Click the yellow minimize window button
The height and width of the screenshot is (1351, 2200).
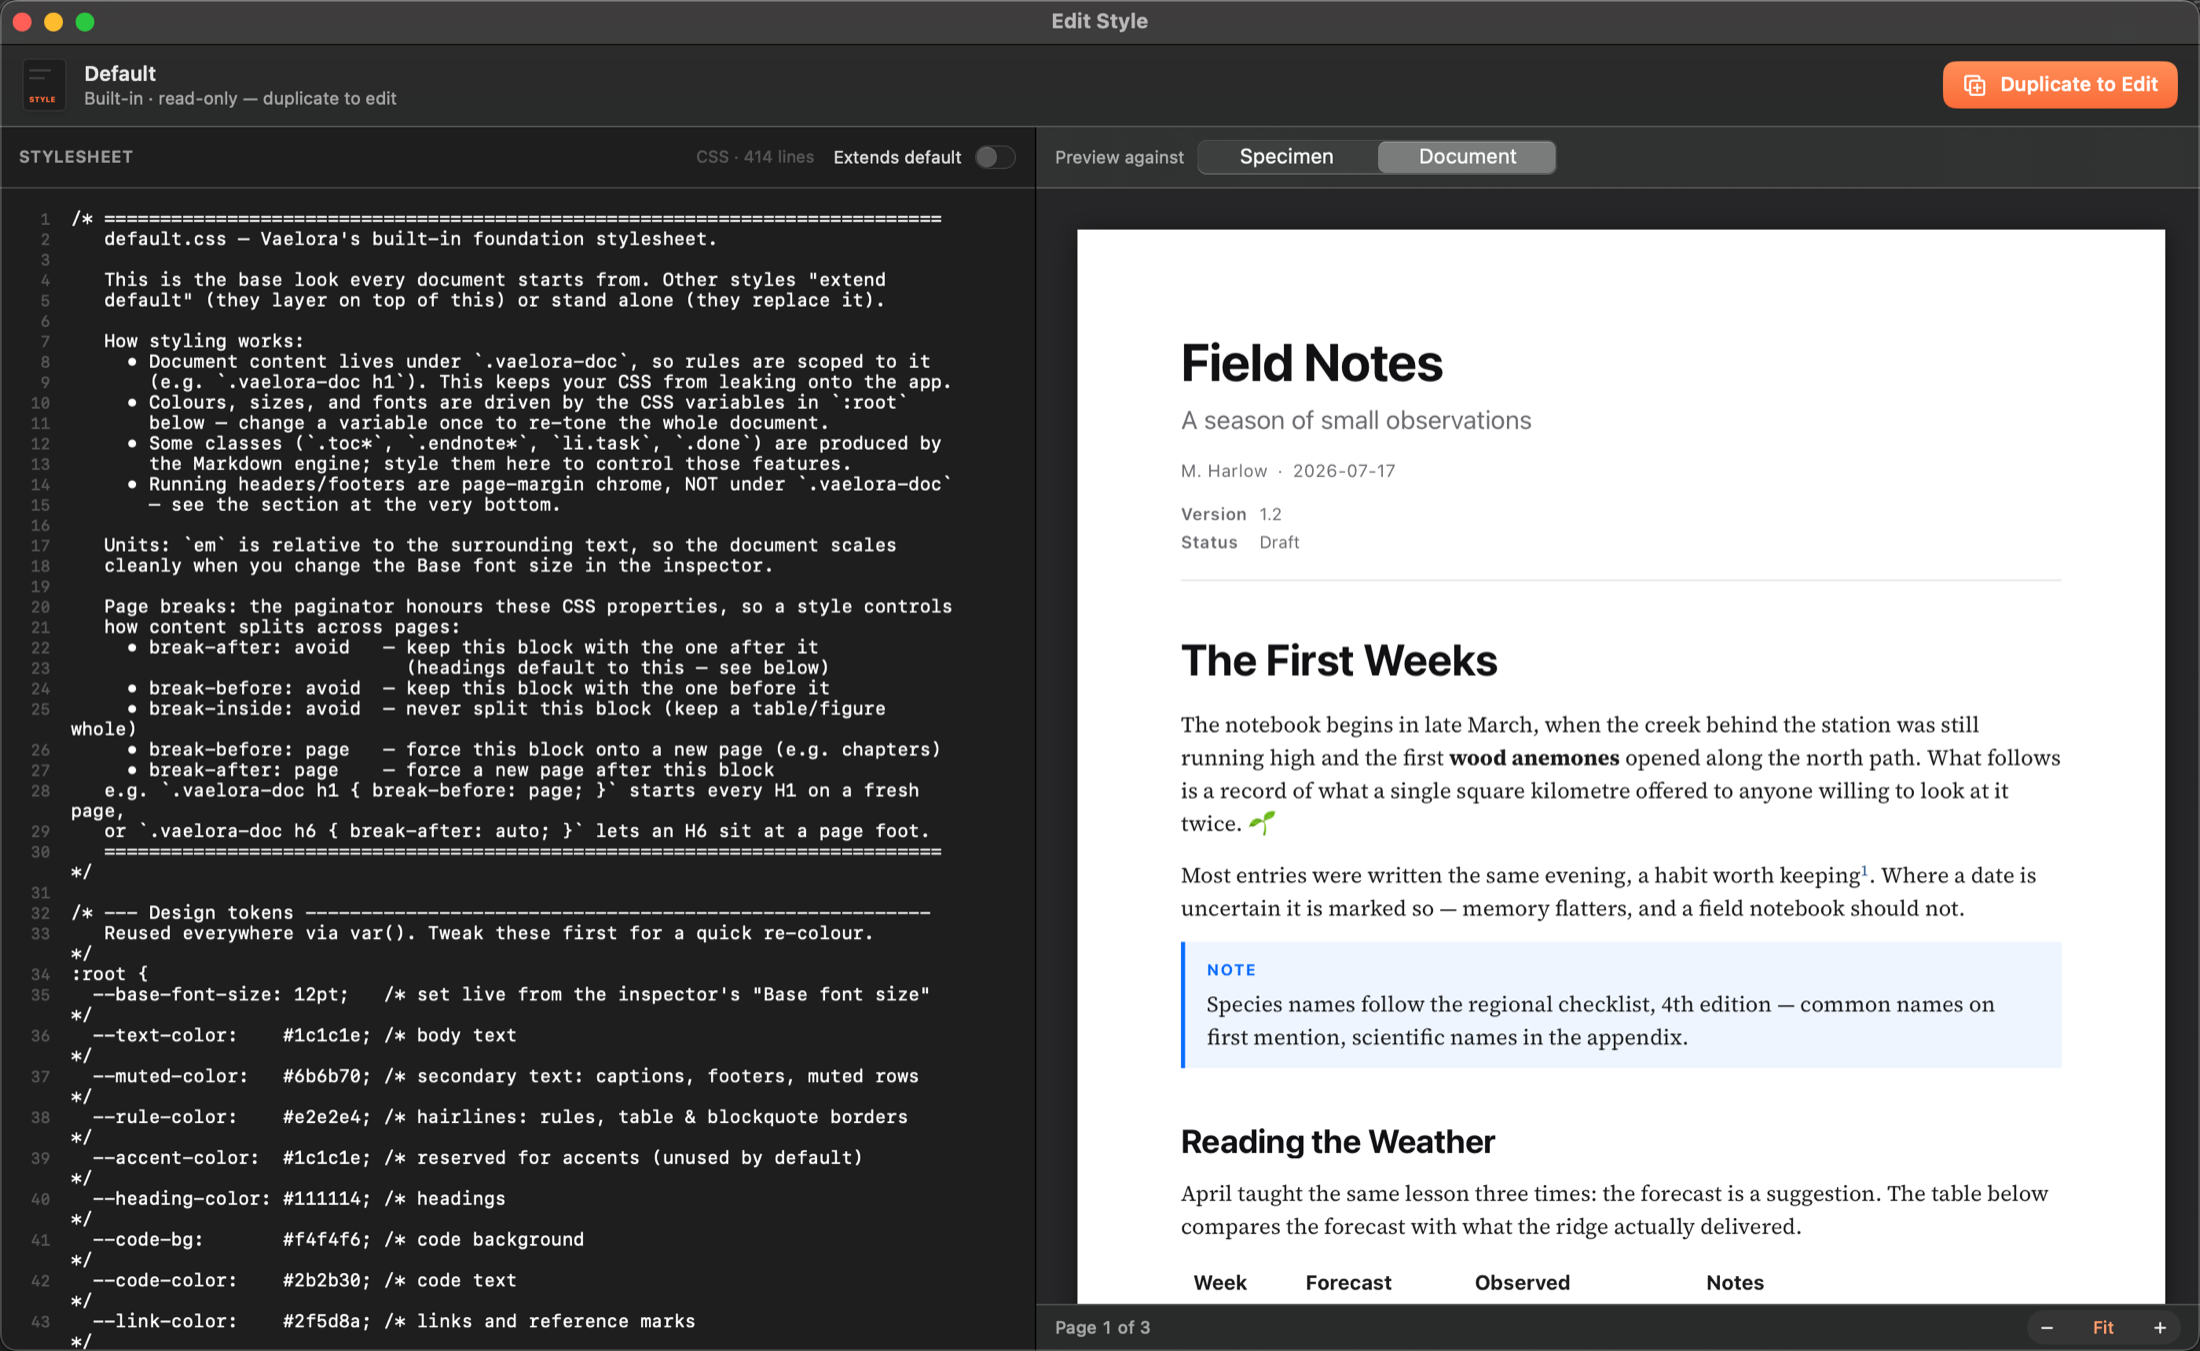tap(54, 22)
